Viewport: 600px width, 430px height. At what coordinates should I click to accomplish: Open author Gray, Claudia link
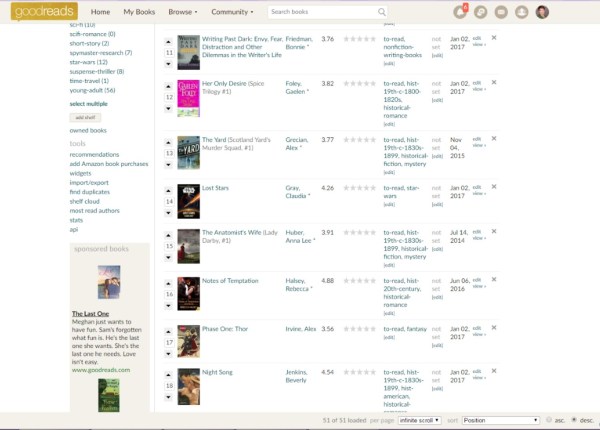(298, 192)
